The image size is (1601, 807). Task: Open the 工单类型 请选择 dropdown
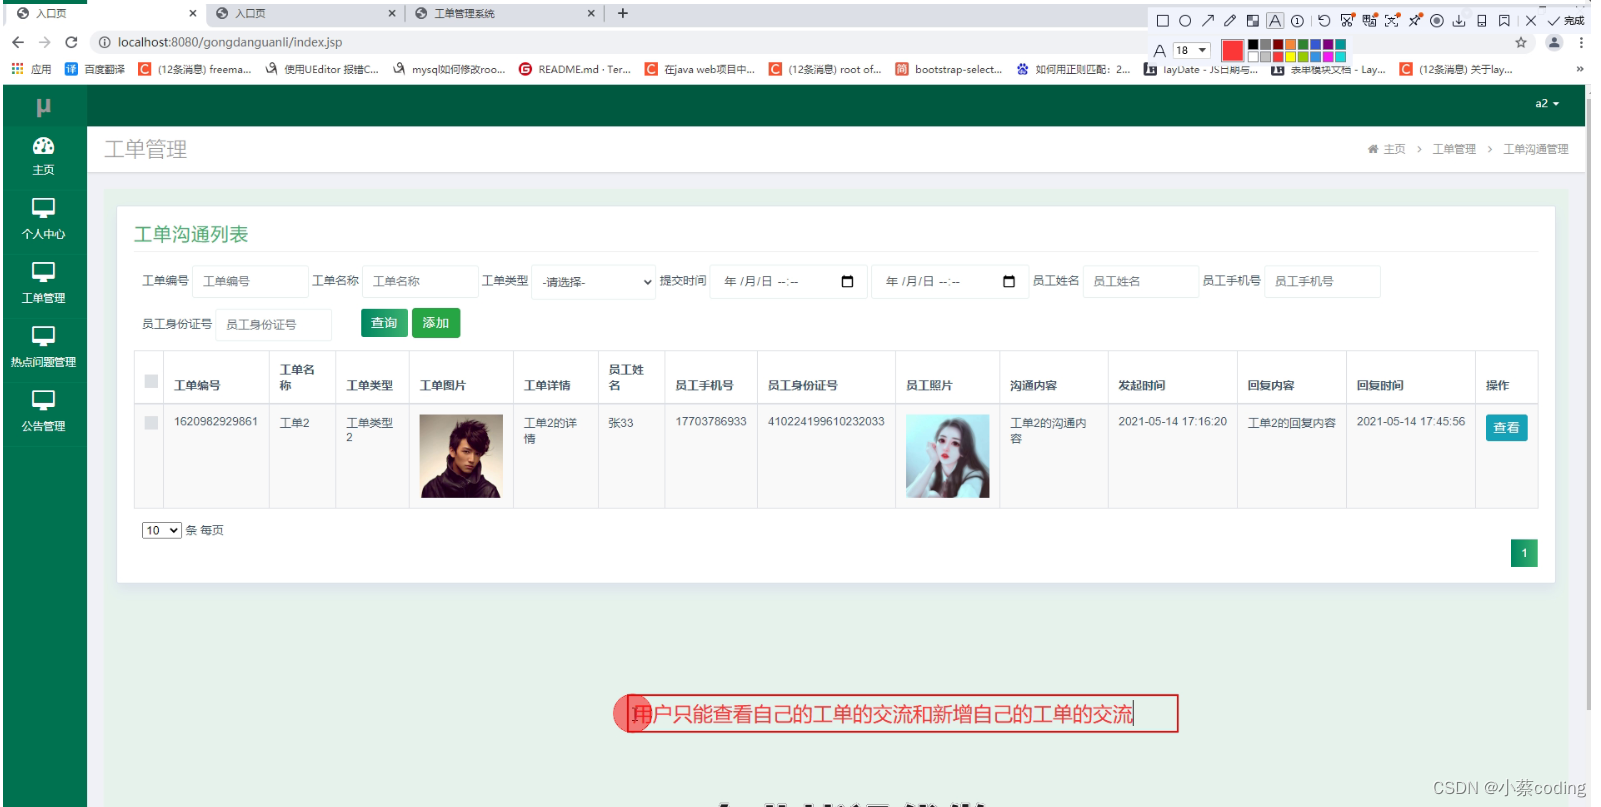click(x=594, y=281)
